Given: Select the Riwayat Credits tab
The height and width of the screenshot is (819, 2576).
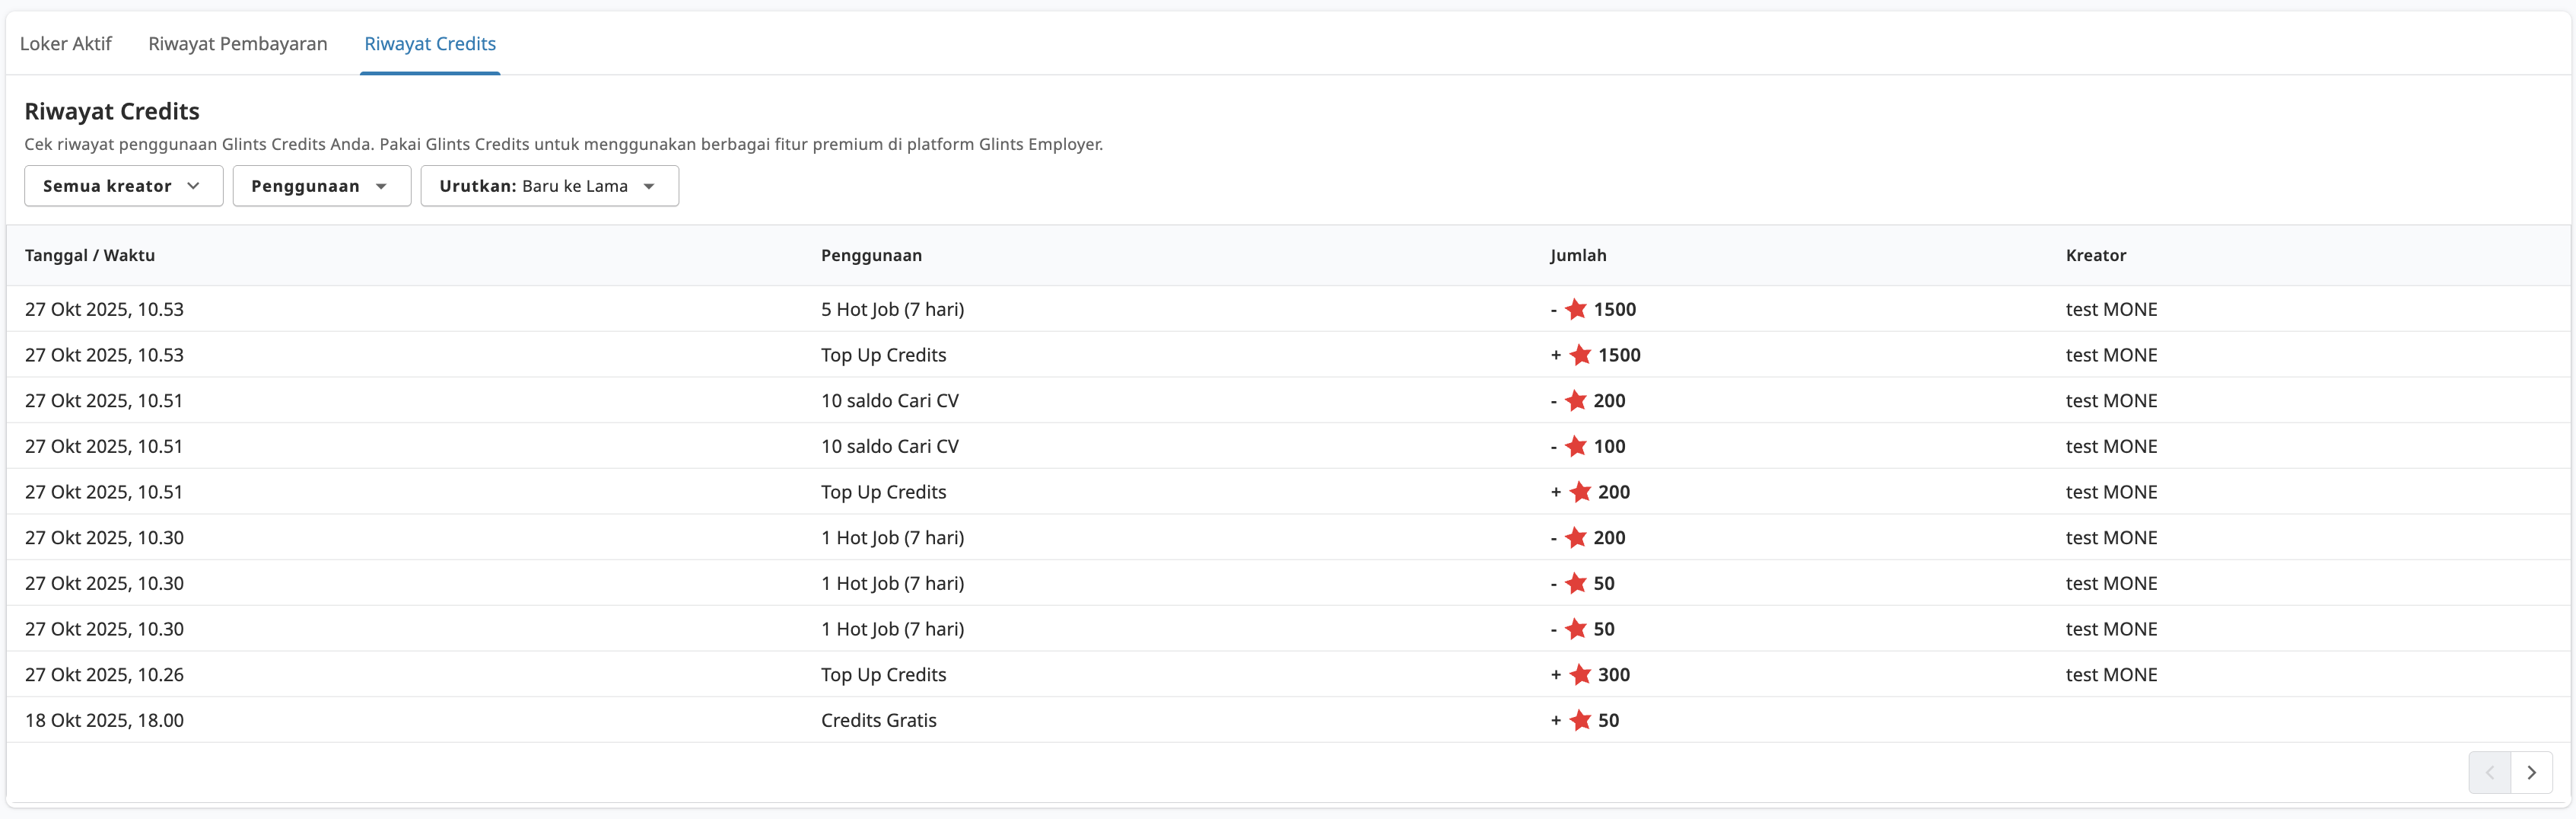Looking at the screenshot, I should [x=429, y=44].
